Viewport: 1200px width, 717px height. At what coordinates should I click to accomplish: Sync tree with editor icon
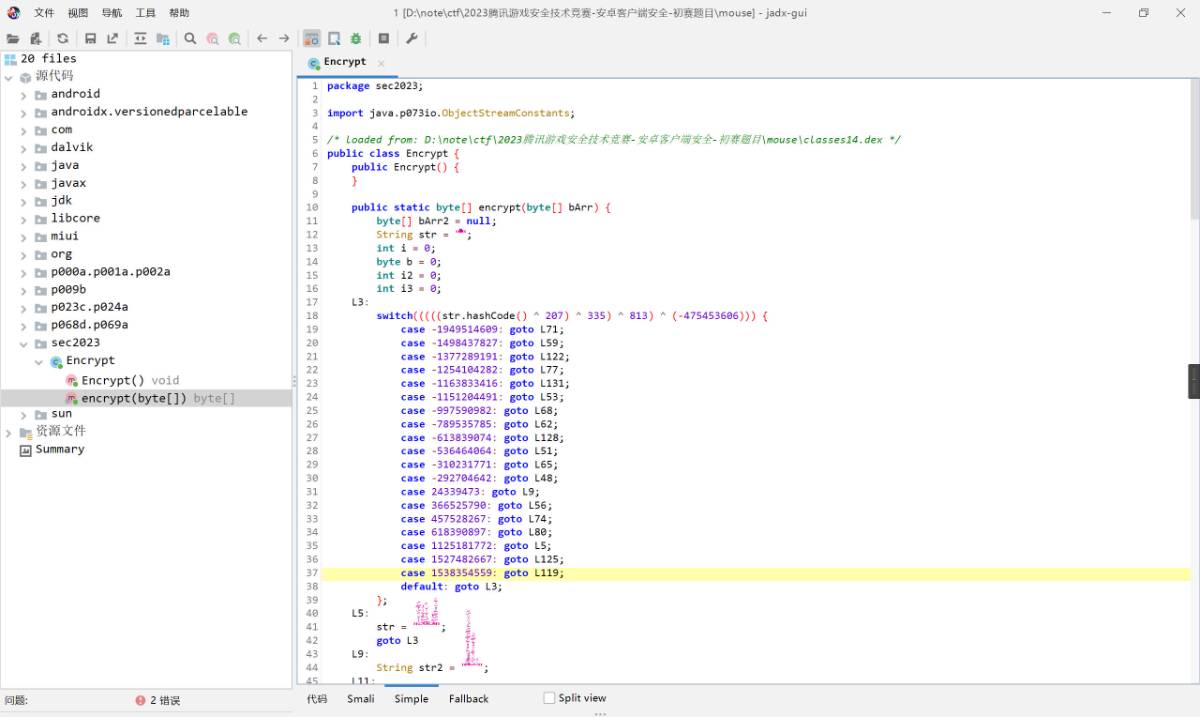[140, 38]
